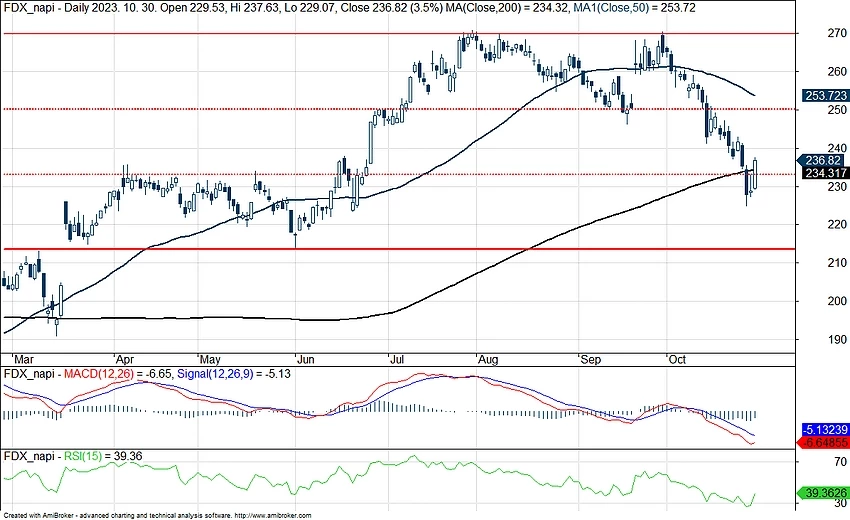The image size is (850, 520).
Task: Click the 253.723 MA50 price label
Action: pyautogui.click(x=826, y=95)
